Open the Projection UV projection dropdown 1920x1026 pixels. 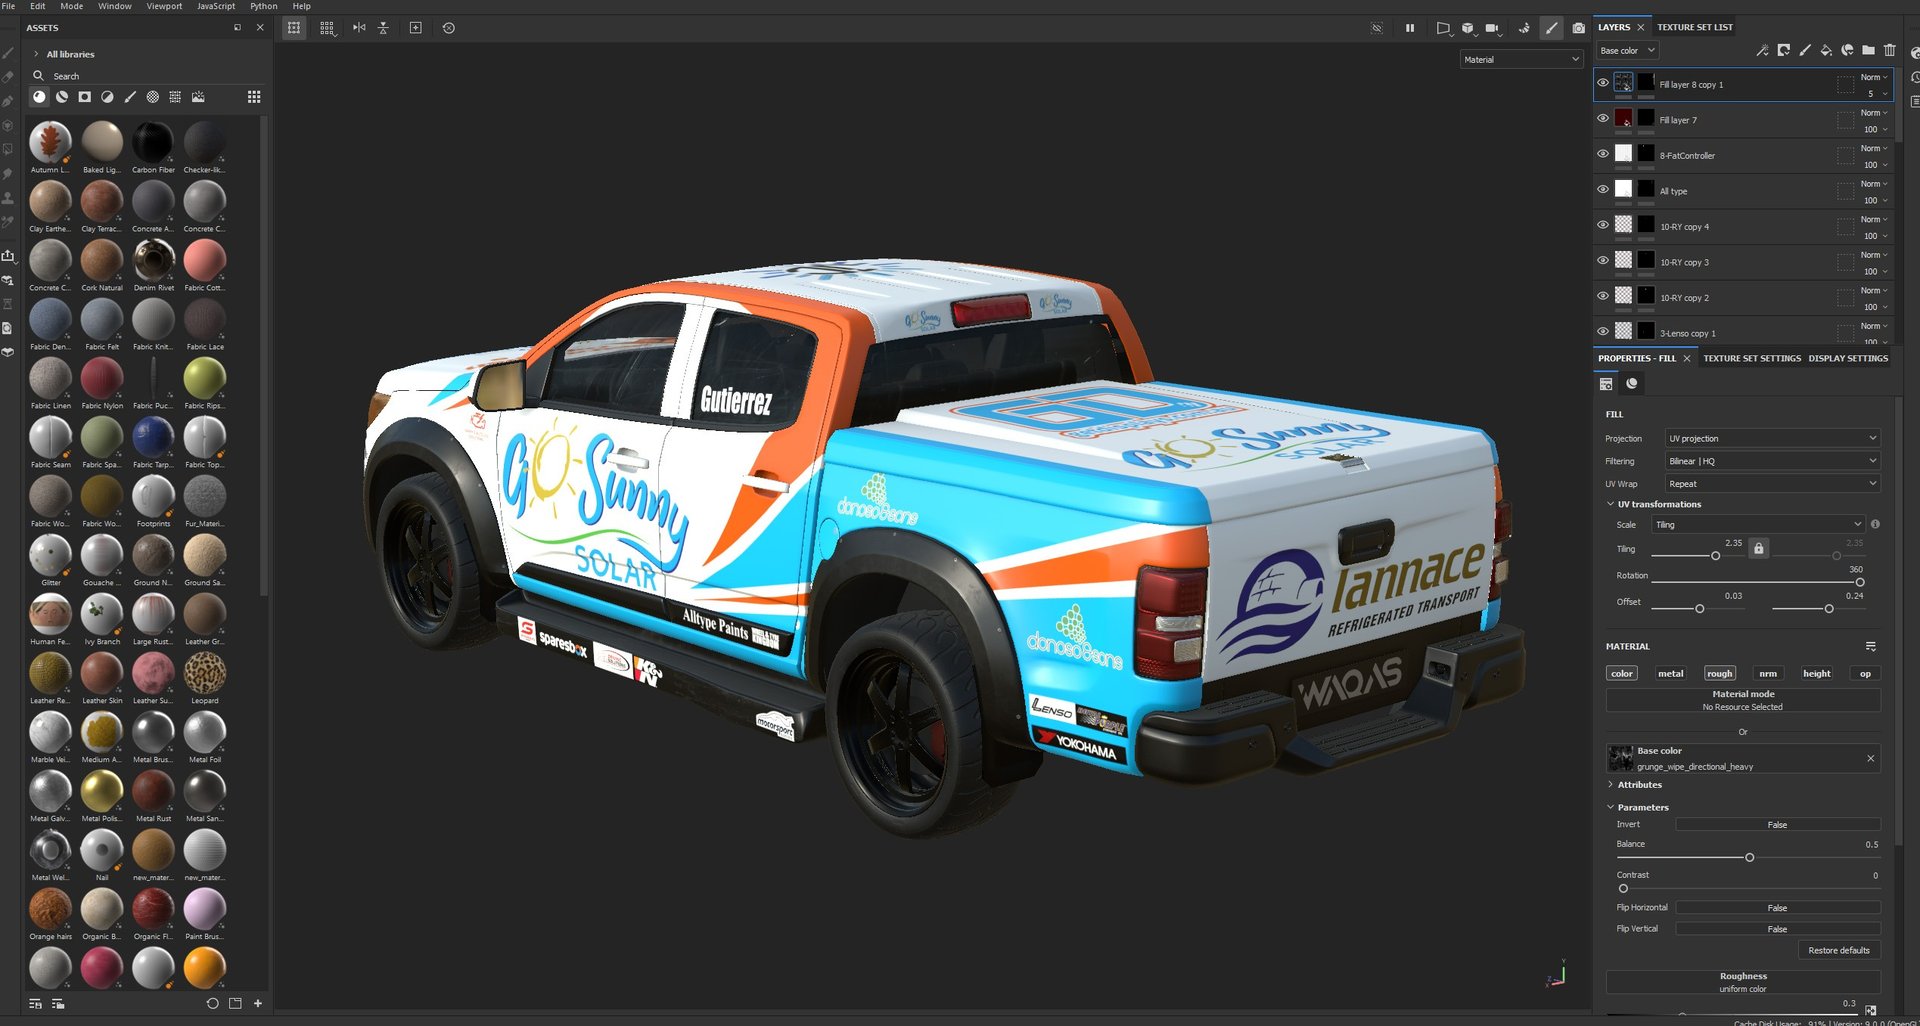1772,438
